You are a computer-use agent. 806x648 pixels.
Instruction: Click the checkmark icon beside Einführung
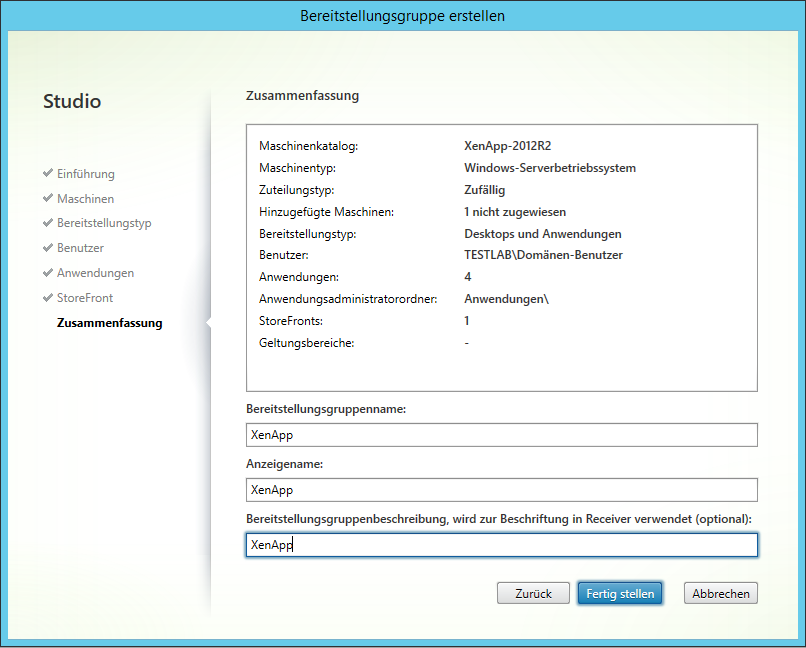48,173
